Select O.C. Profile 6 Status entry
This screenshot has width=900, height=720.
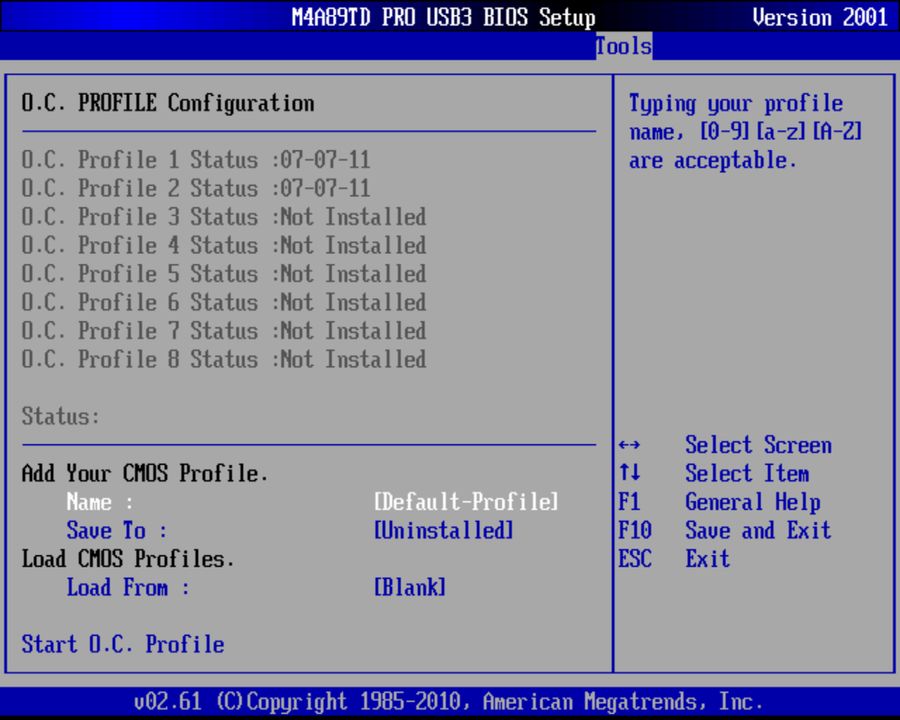click(x=222, y=302)
